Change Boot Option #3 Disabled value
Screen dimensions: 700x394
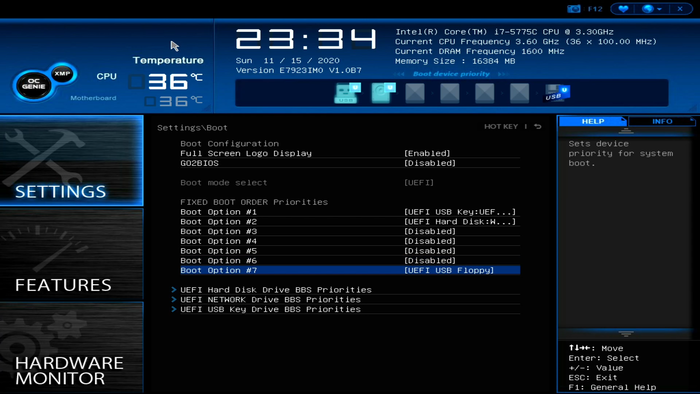point(430,232)
